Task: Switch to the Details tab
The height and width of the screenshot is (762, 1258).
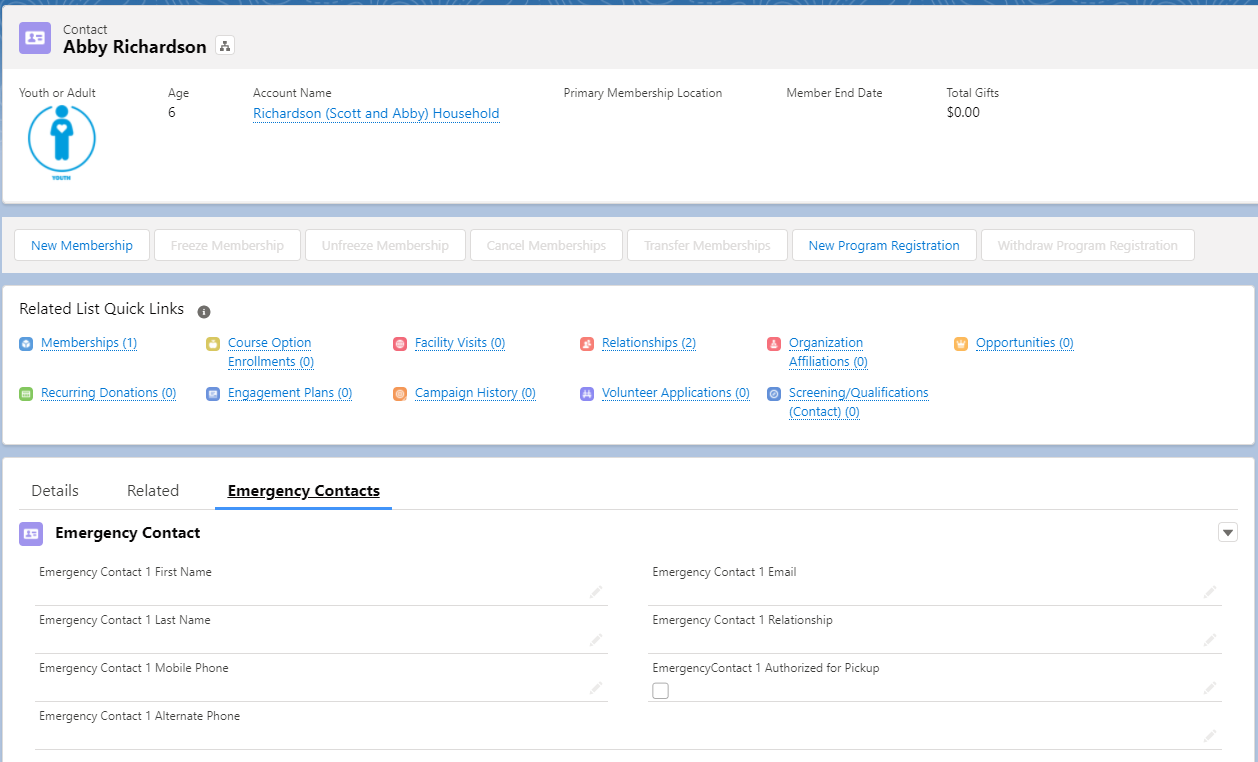Action: [54, 490]
